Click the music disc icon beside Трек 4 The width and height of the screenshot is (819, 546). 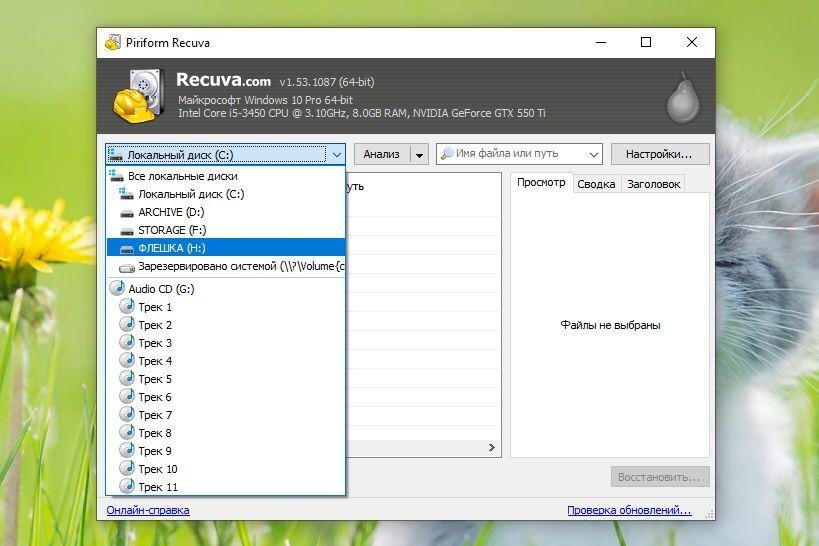point(127,360)
